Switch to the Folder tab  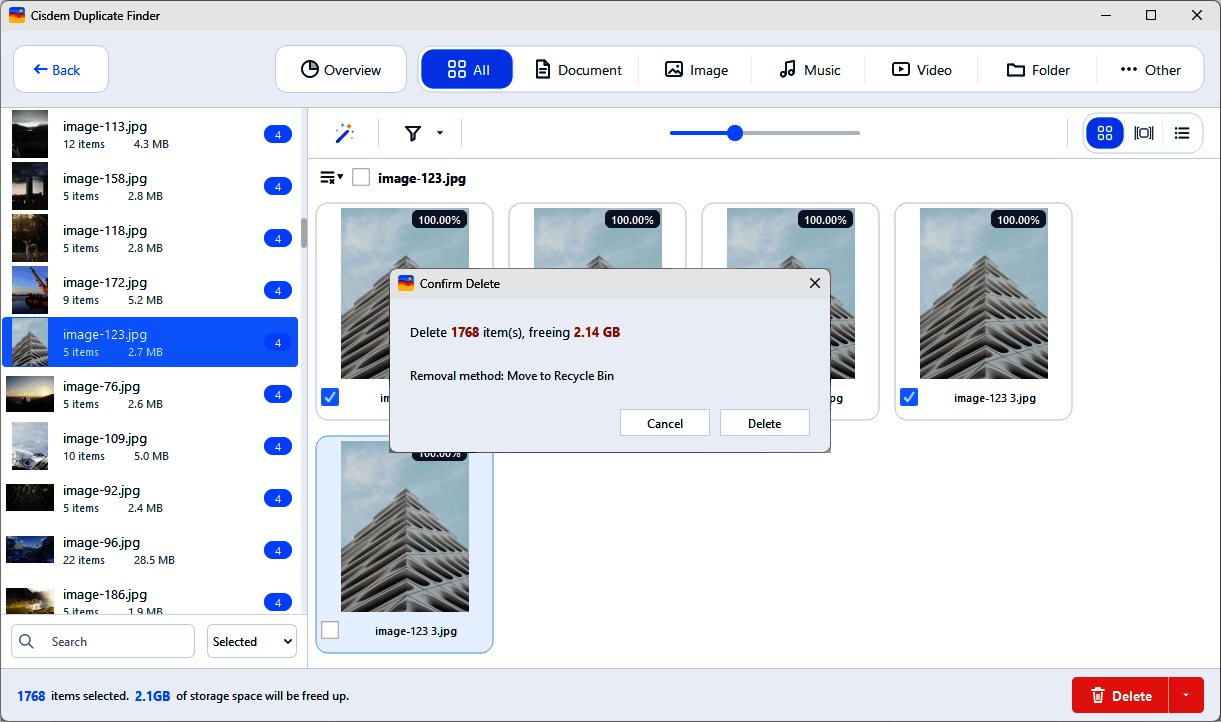(1038, 70)
